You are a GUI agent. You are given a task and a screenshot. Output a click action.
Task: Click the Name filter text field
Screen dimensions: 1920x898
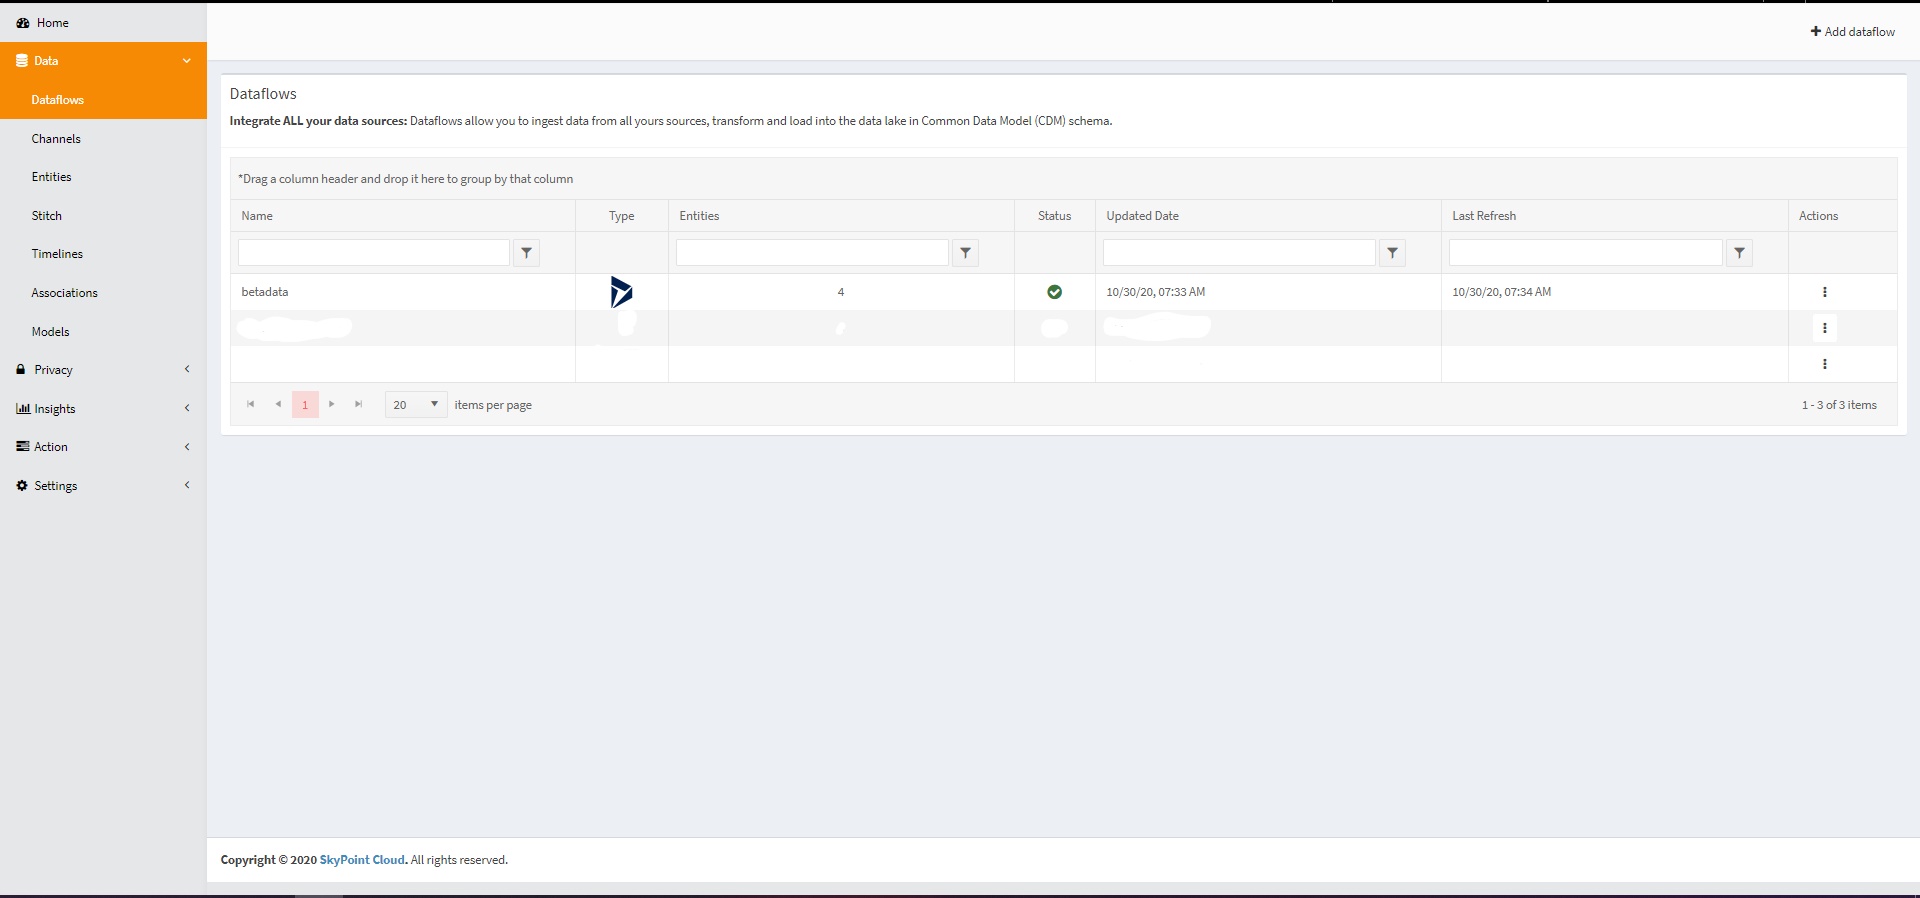click(373, 253)
